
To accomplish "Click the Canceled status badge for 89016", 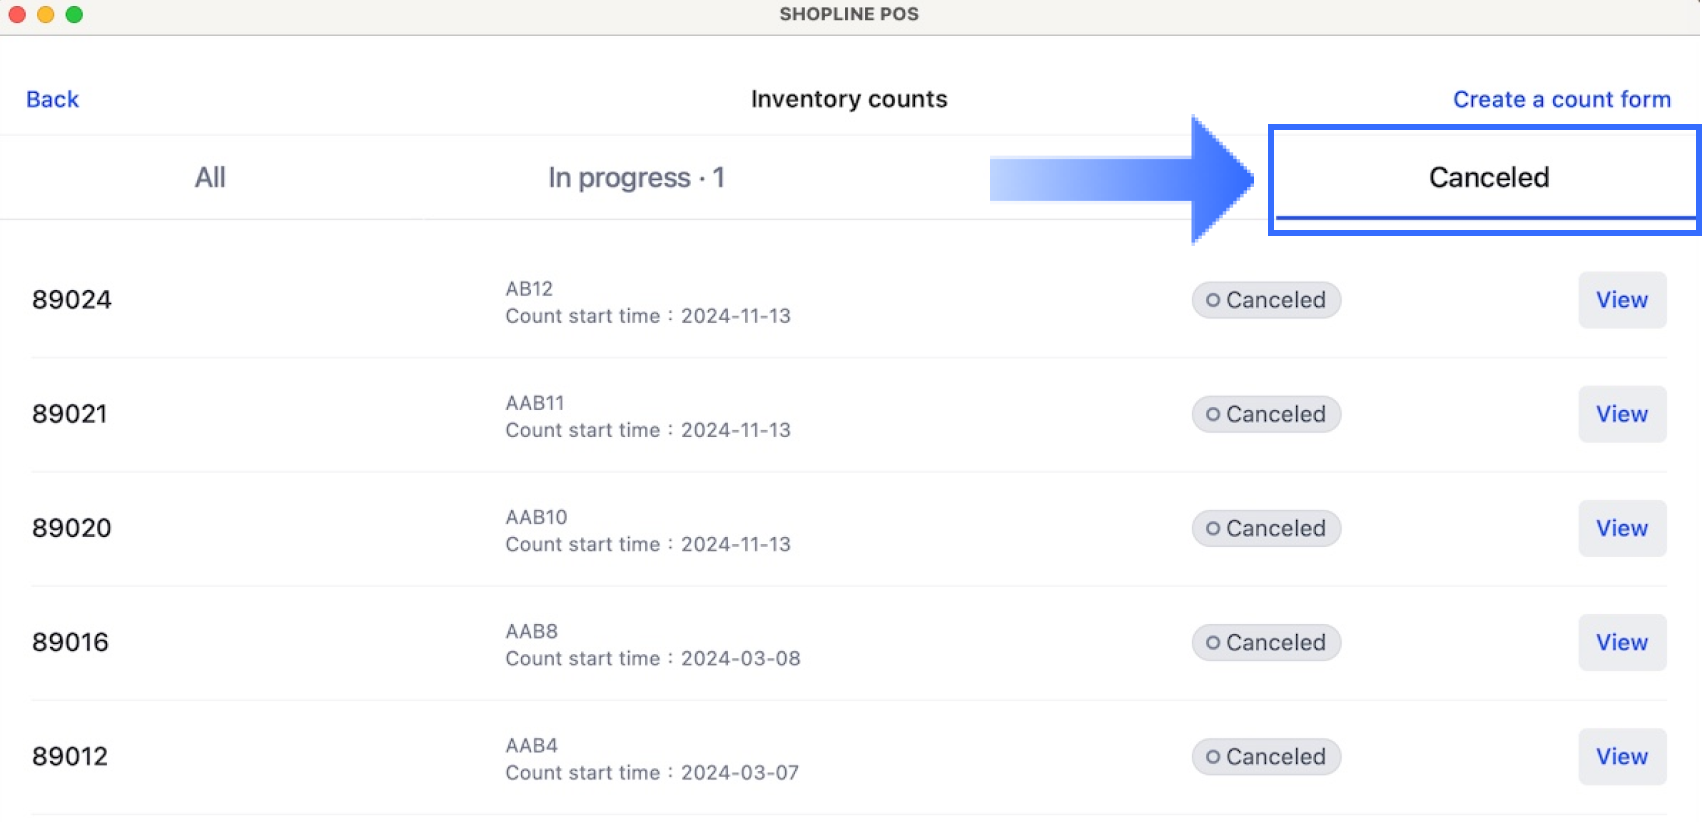I will coord(1266,642).
